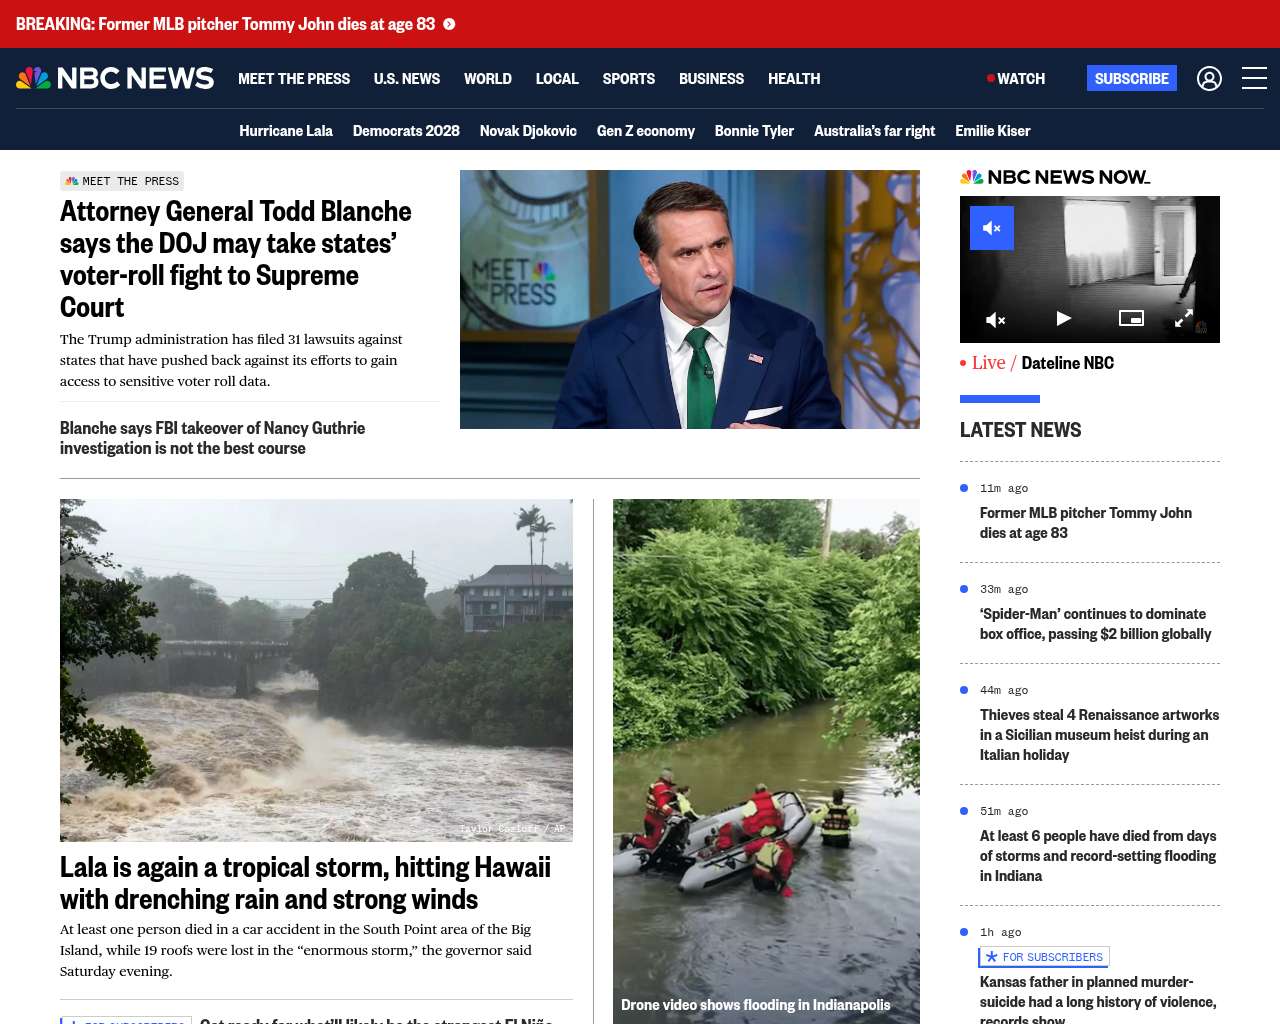The width and height of the screenshot is (1280, 1024).
Task: Click the "33m ago" timestamp
Action: [x=1004, y=590]
